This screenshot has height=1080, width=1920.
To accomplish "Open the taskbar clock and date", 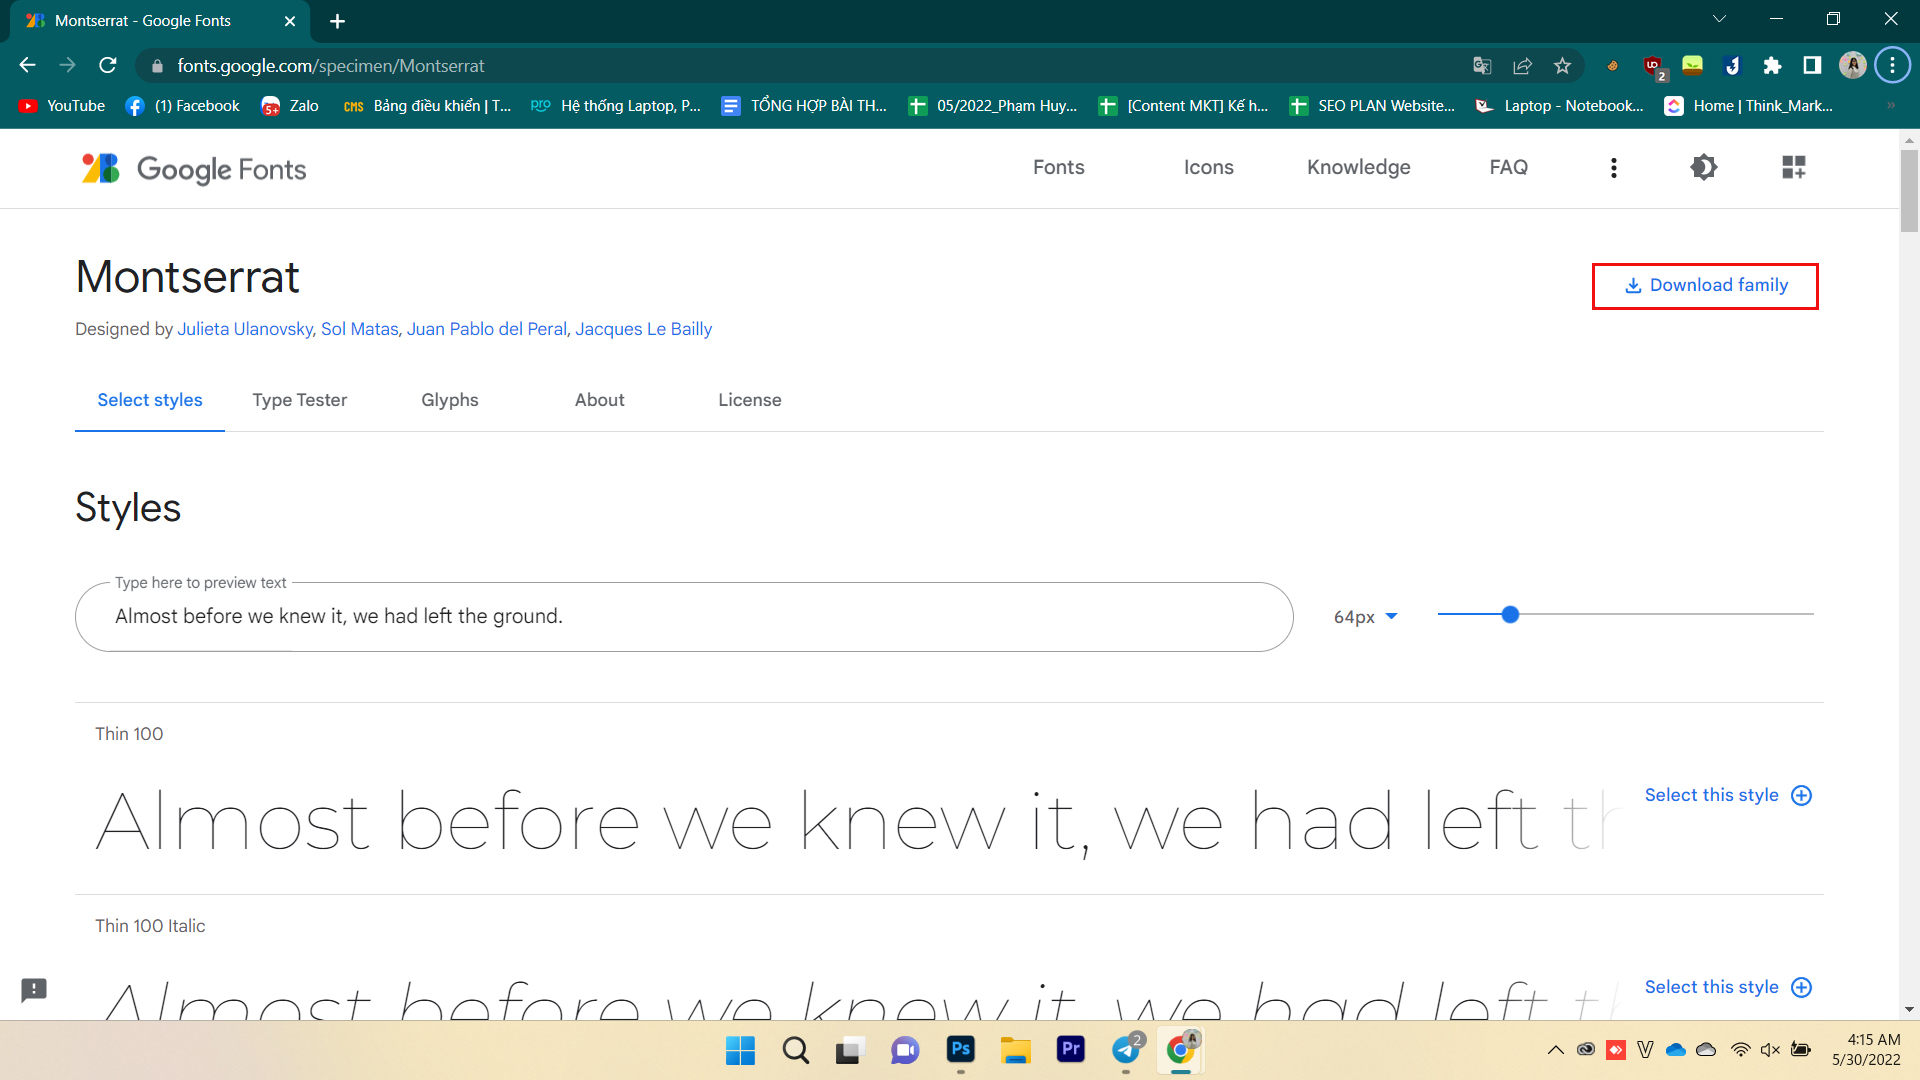I will [x=1866, y=1050].
